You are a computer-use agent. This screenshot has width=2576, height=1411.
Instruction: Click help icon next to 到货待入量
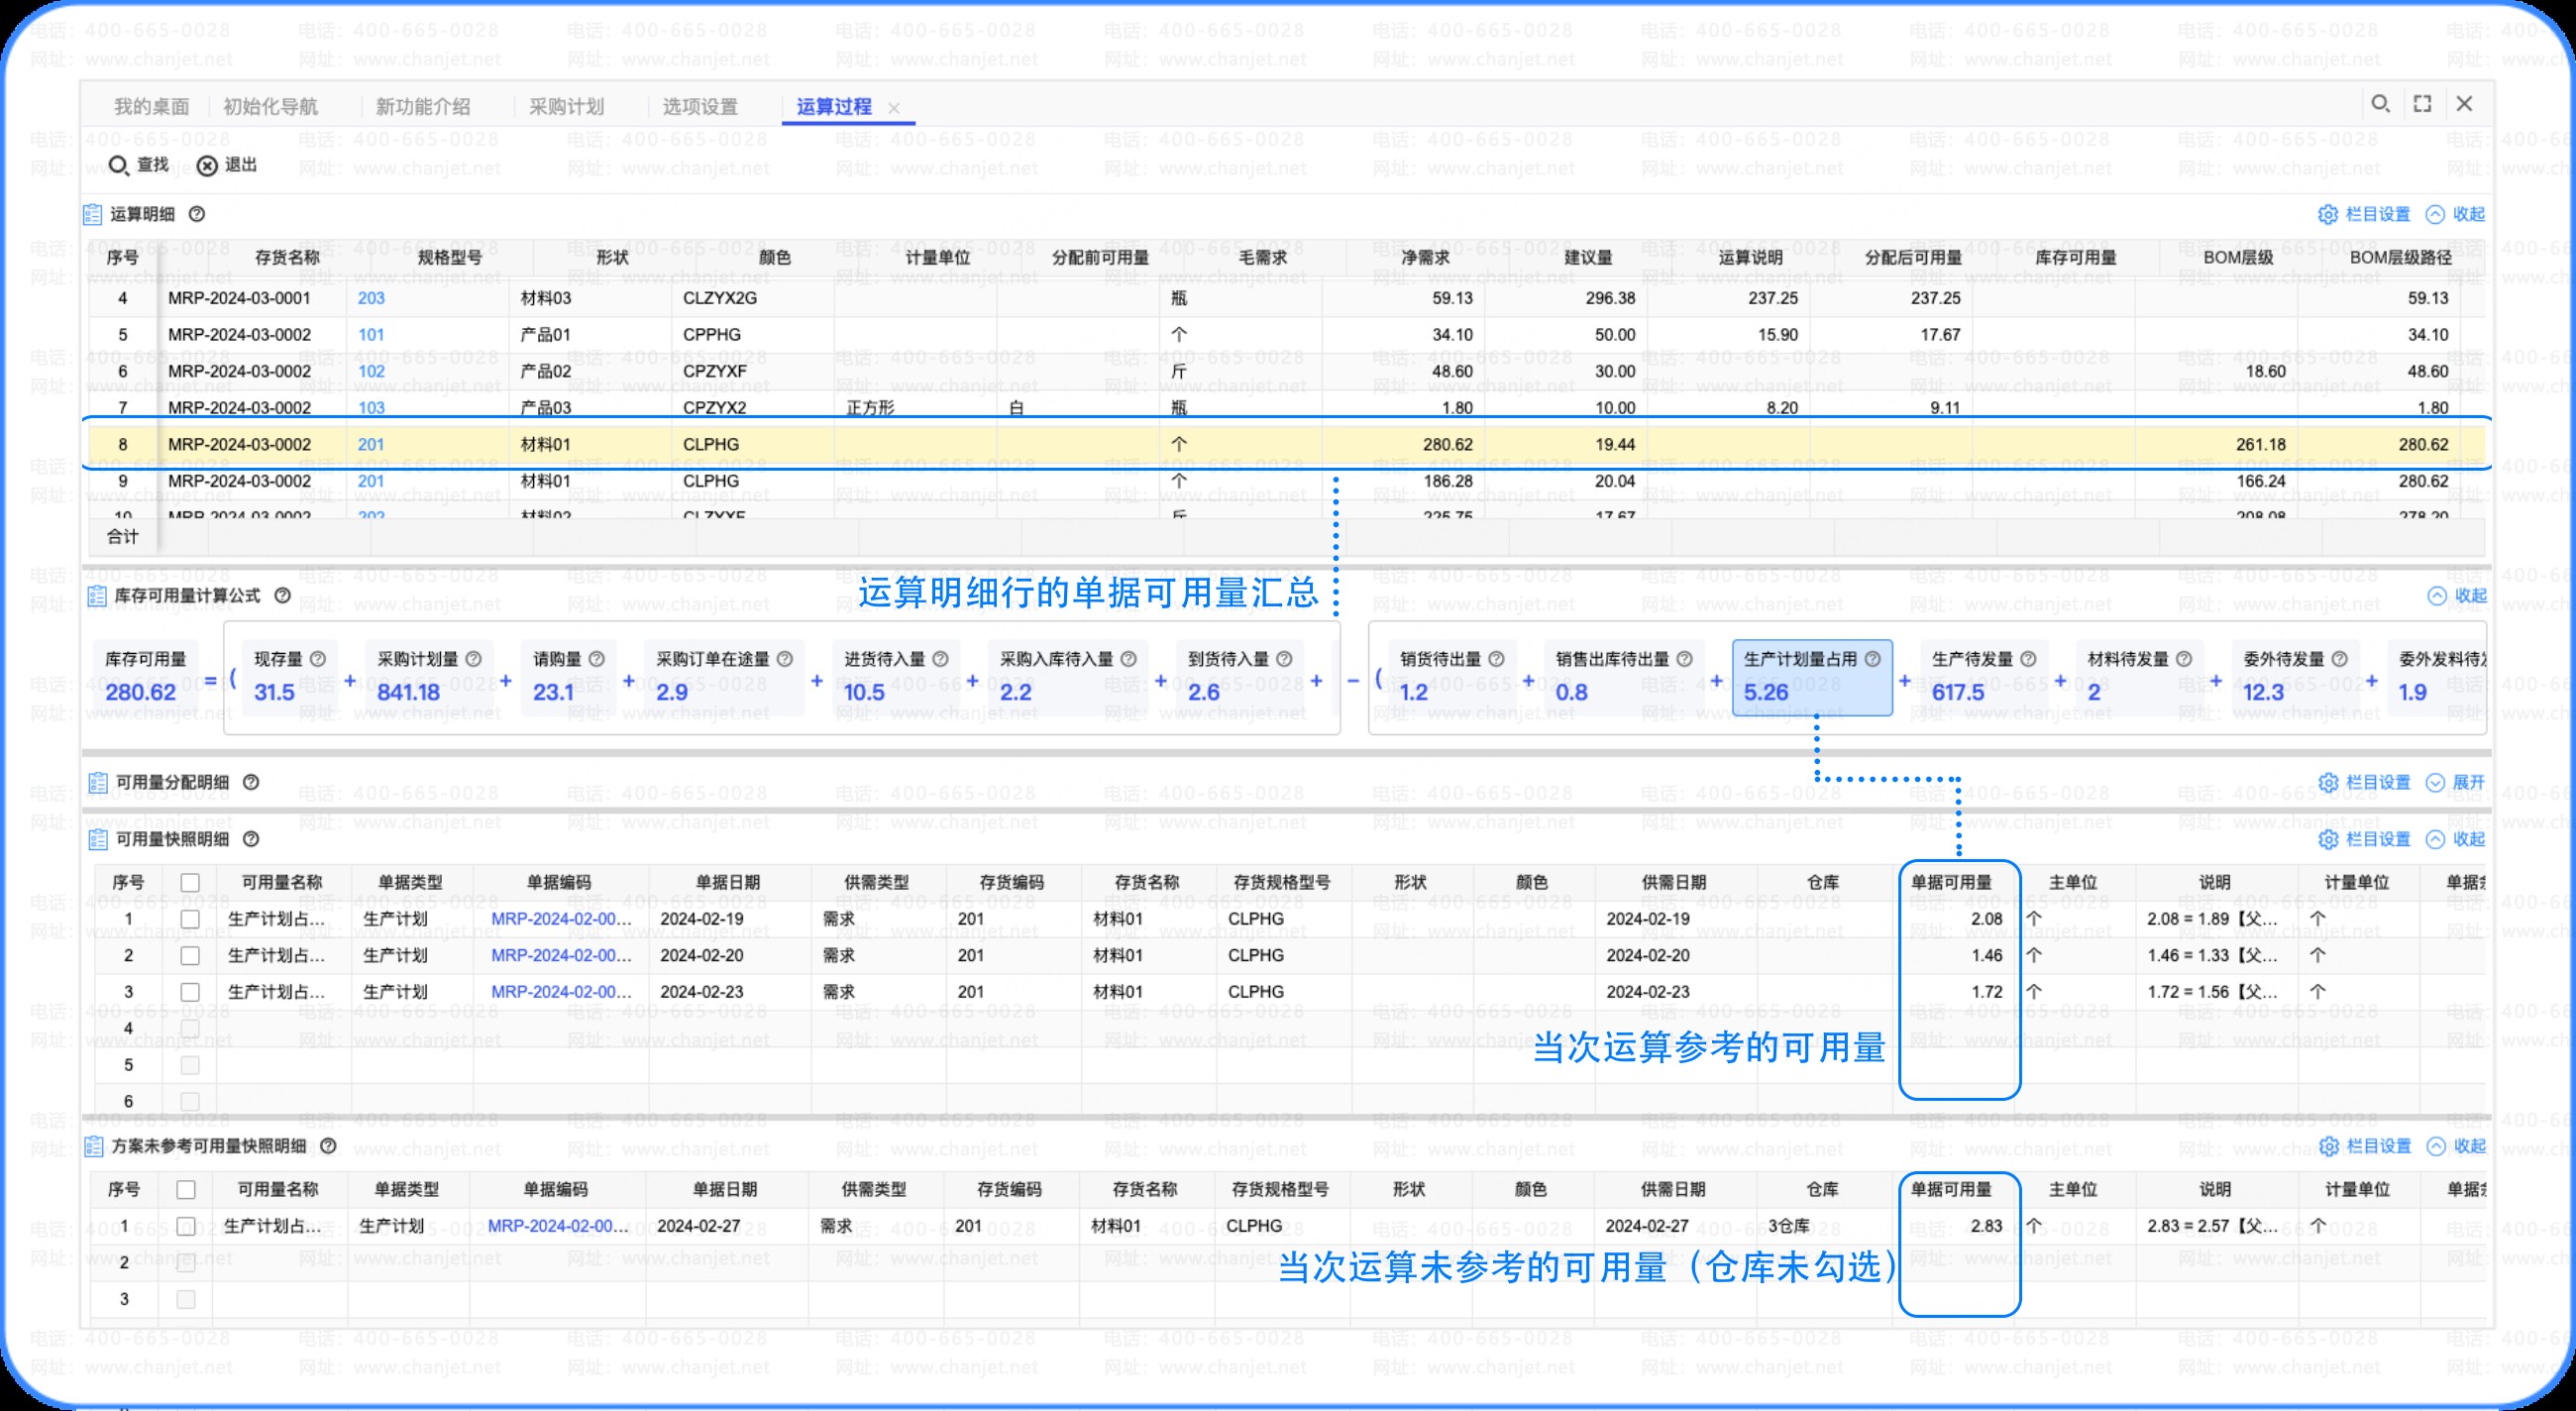(x=1285, y=659)
